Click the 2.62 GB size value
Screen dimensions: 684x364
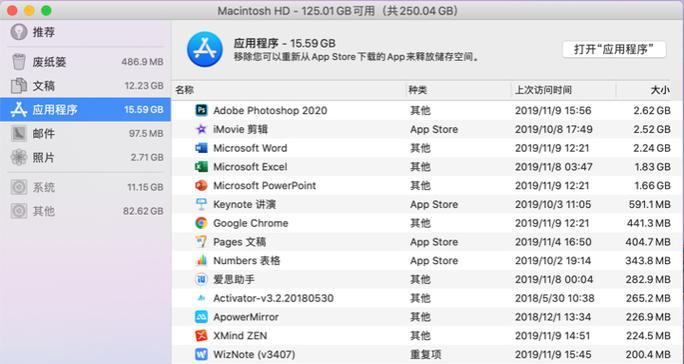click(x=652, y=110)
